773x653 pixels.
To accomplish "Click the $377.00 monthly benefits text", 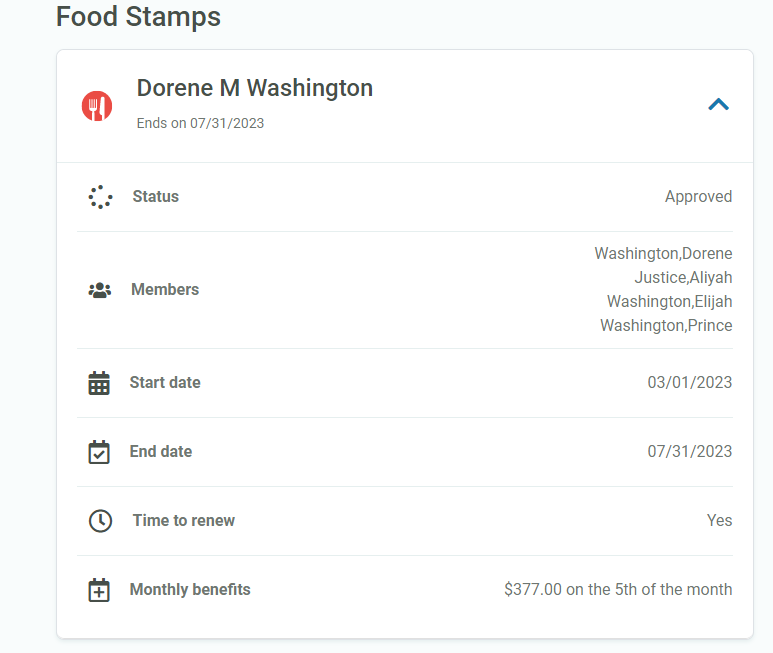I will [x=618, y=589].
